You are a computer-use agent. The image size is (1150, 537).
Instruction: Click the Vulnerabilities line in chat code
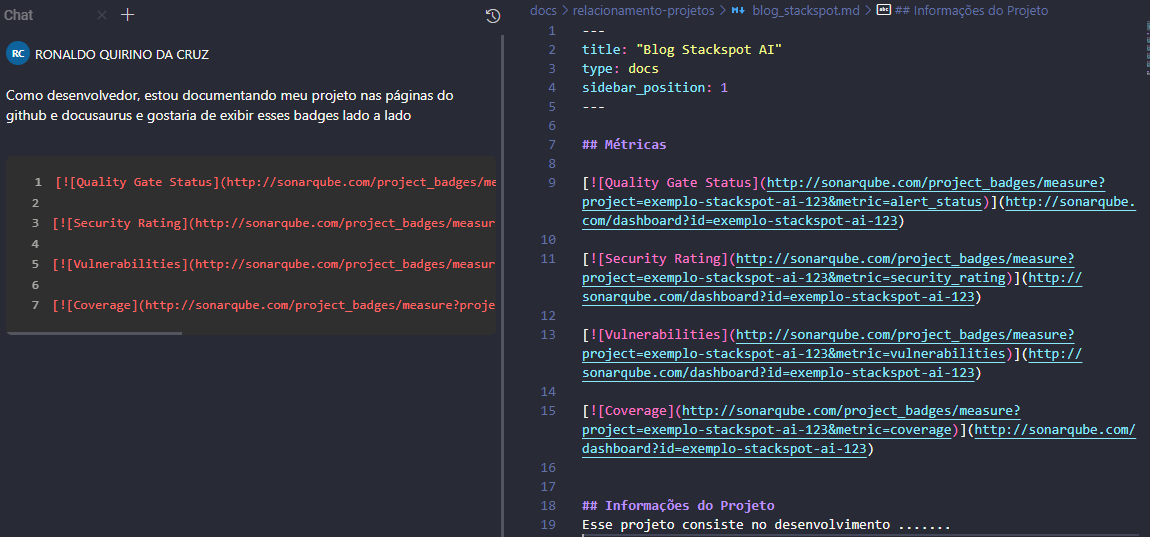(276, 264)
